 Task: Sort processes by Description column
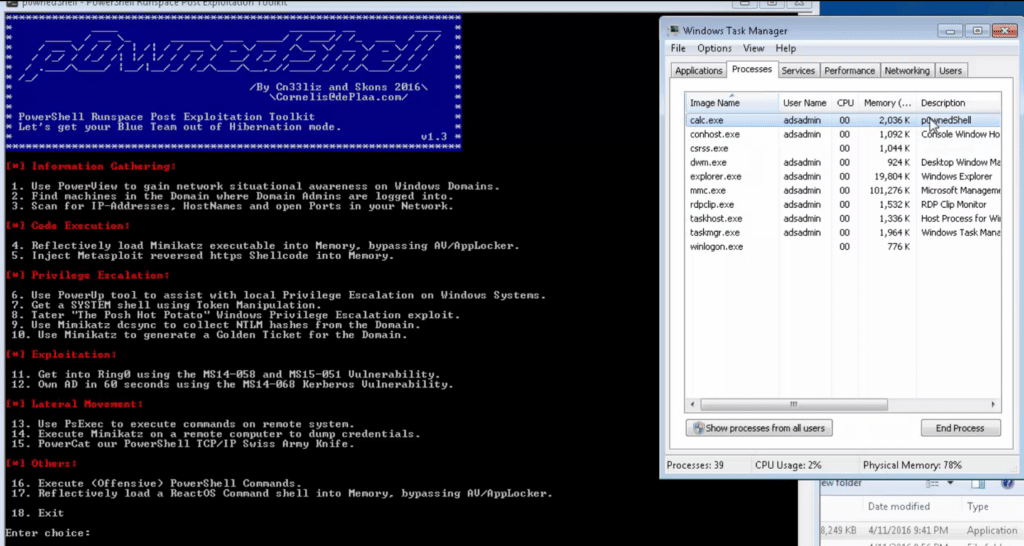(959, 103)
